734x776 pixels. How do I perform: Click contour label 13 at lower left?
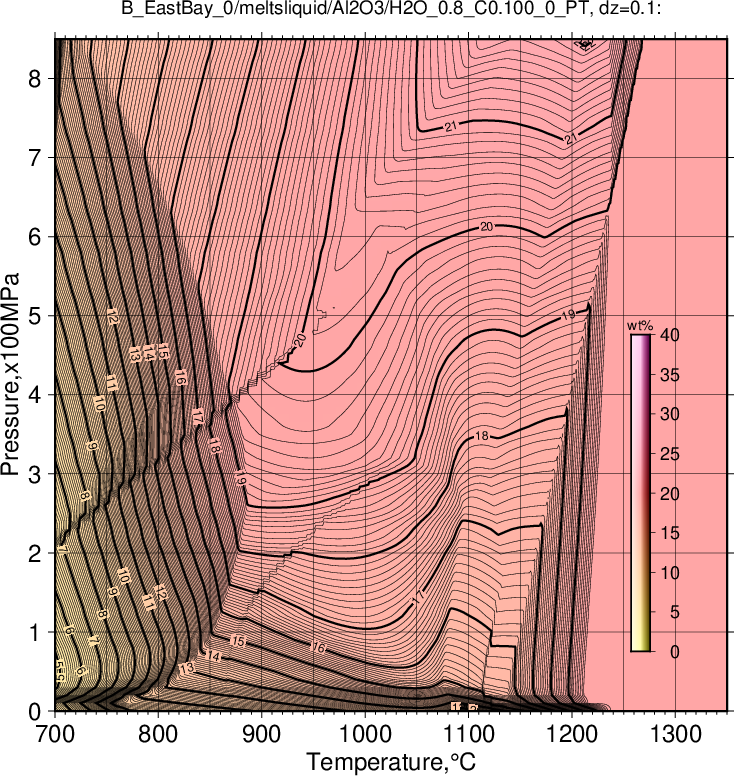tap(187, 668)
